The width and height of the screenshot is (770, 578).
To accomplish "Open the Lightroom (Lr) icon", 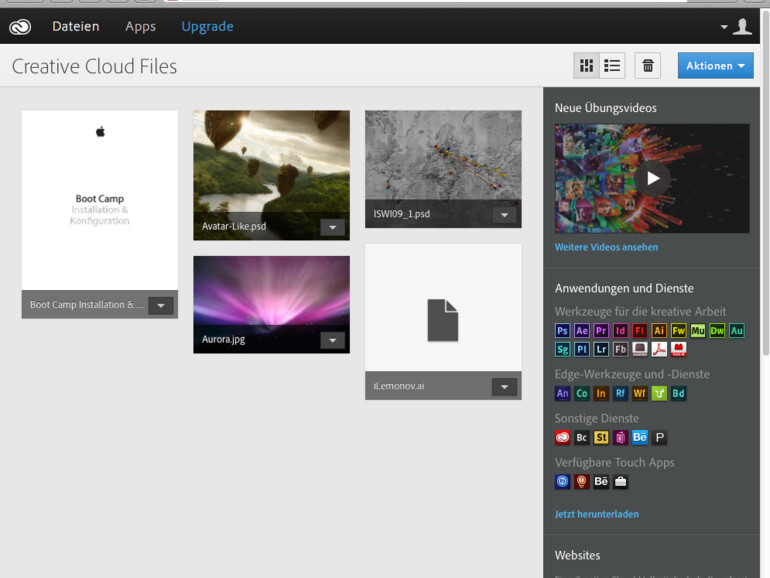I will (x=601, y=349).
